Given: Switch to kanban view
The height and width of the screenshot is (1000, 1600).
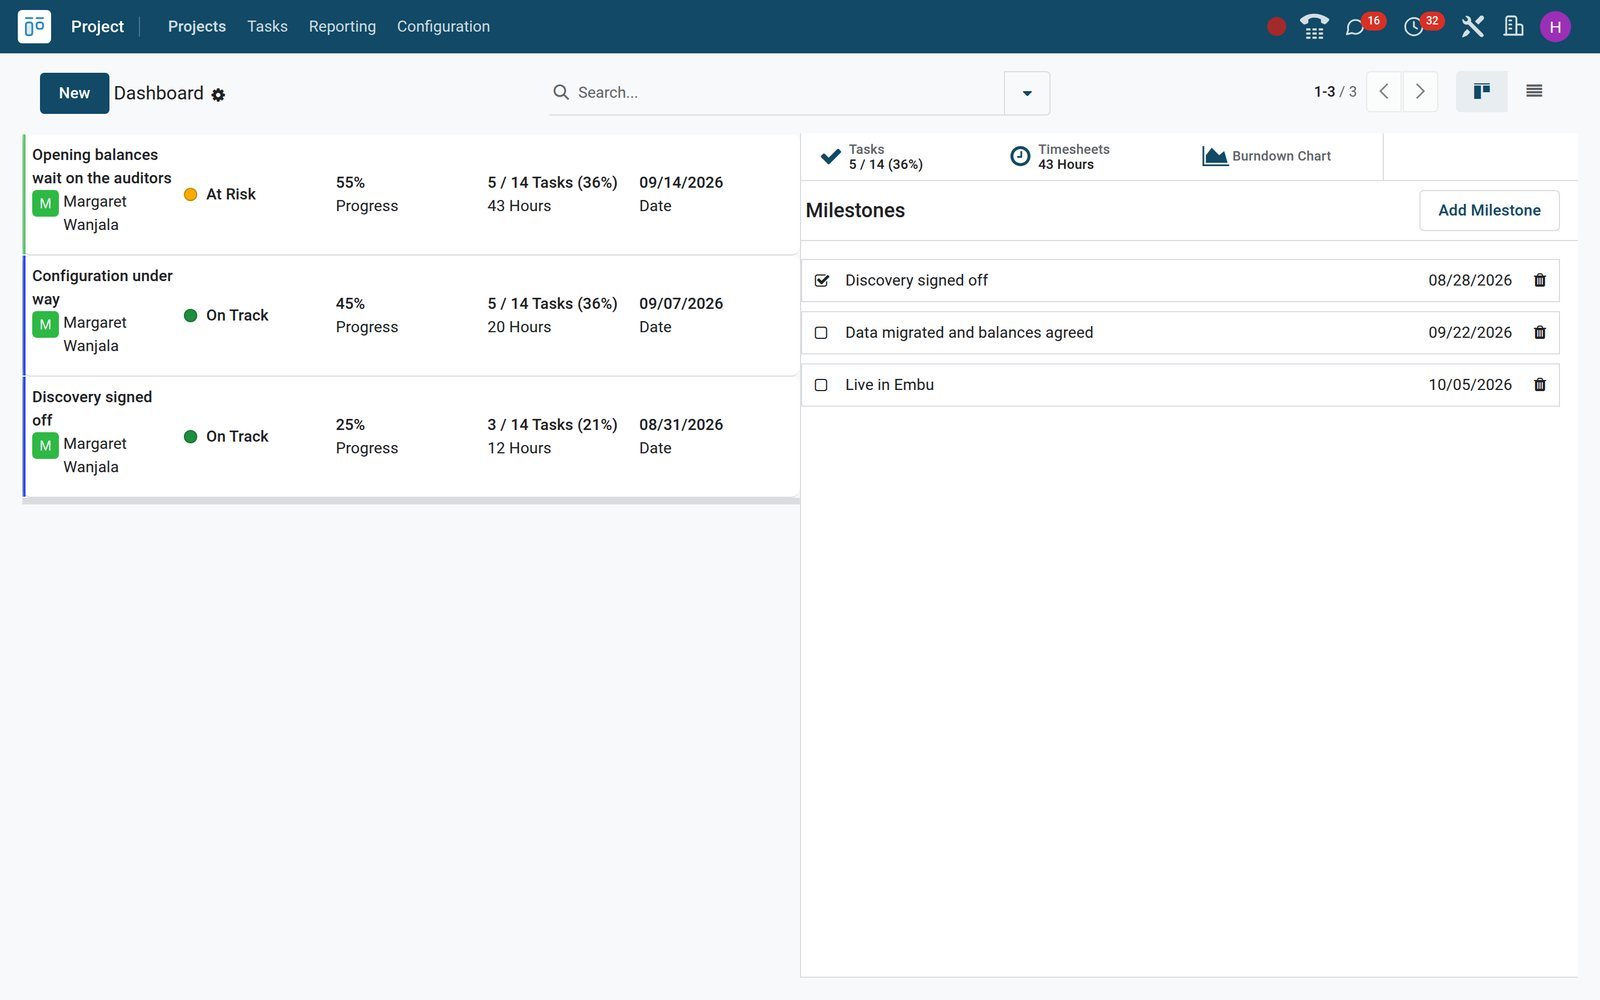Looking at the screenshot, I should [x=1481, y=92].
